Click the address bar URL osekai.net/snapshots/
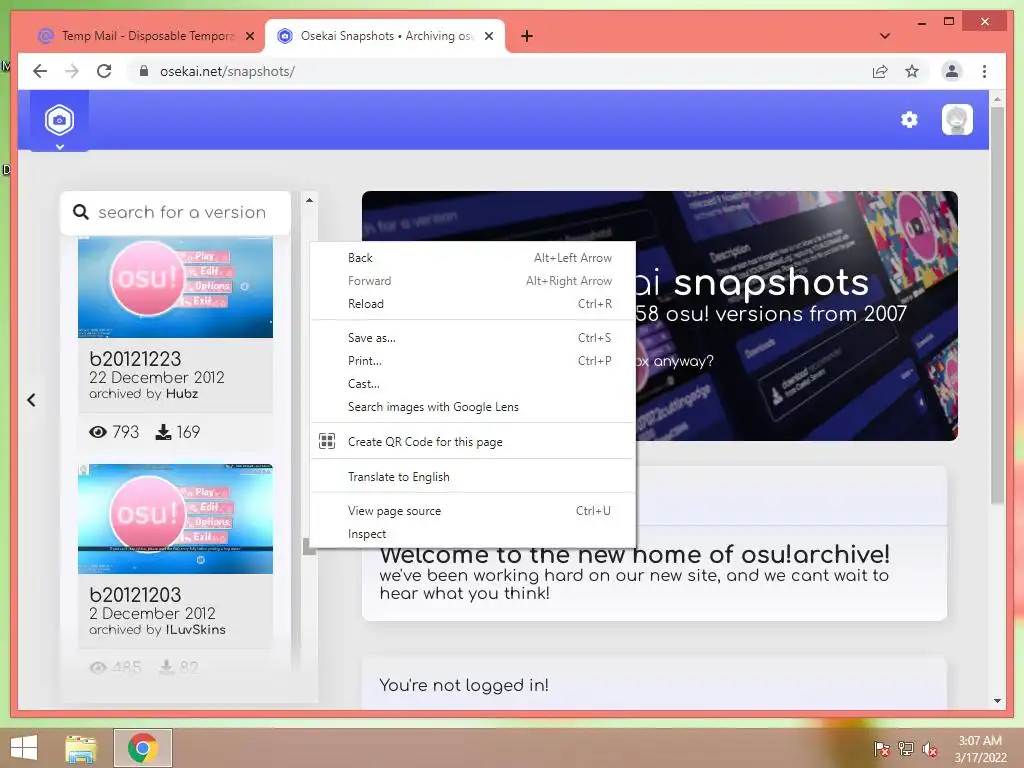The height and width of the screenshot is (768, 1024). click(227, 71)
